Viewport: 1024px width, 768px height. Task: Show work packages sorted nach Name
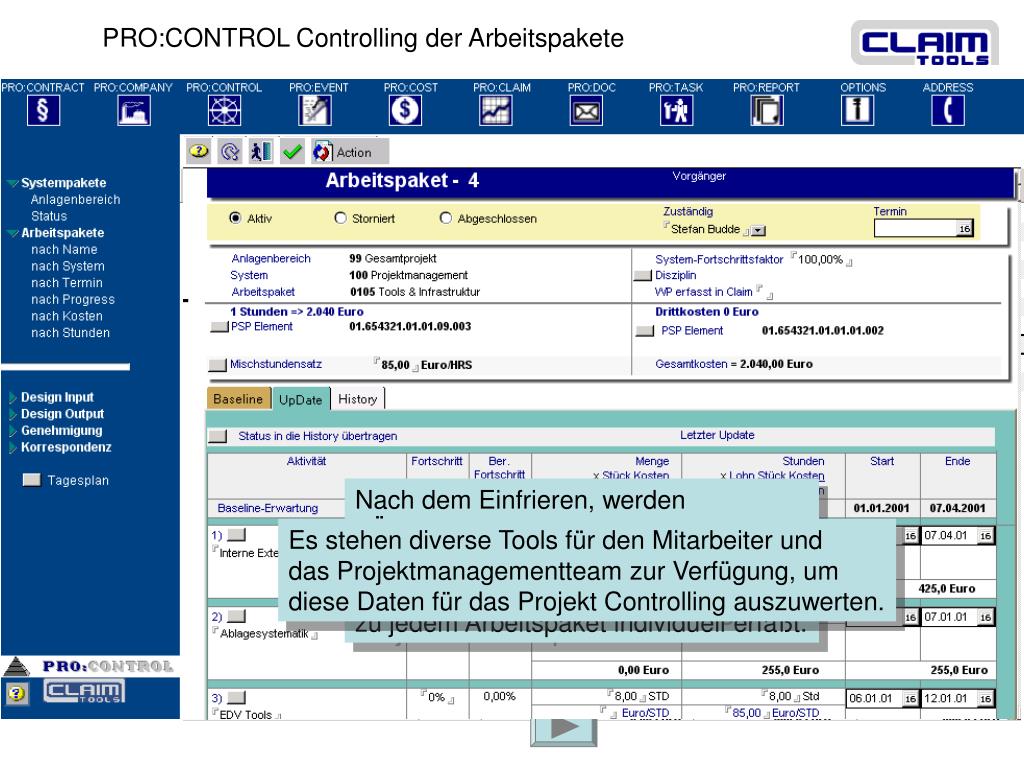click(x=64, y=249)
